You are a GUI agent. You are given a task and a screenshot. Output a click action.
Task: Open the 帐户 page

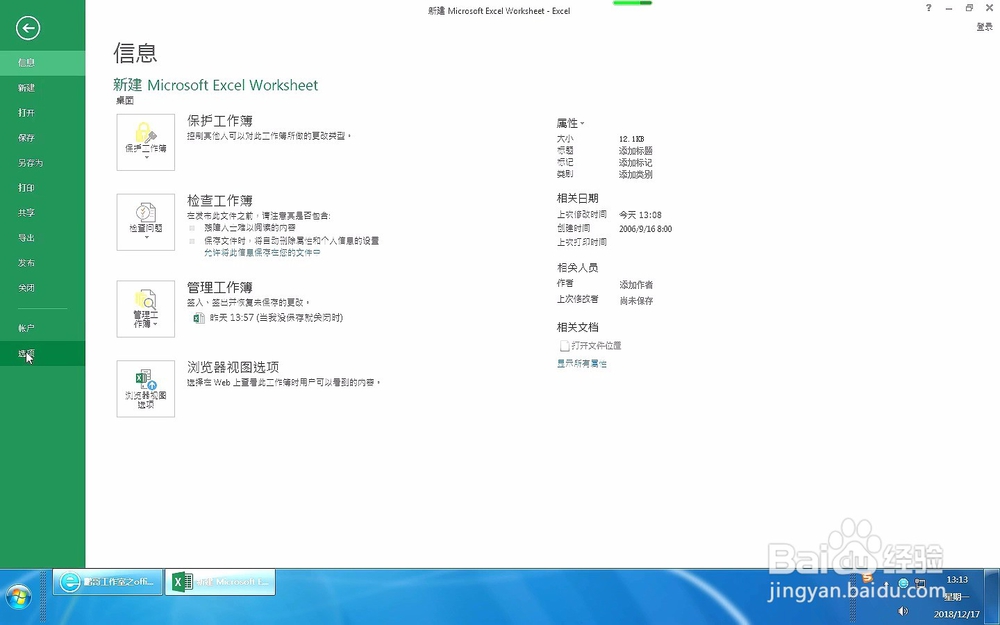pyautogui.click(x=42, y=328)
